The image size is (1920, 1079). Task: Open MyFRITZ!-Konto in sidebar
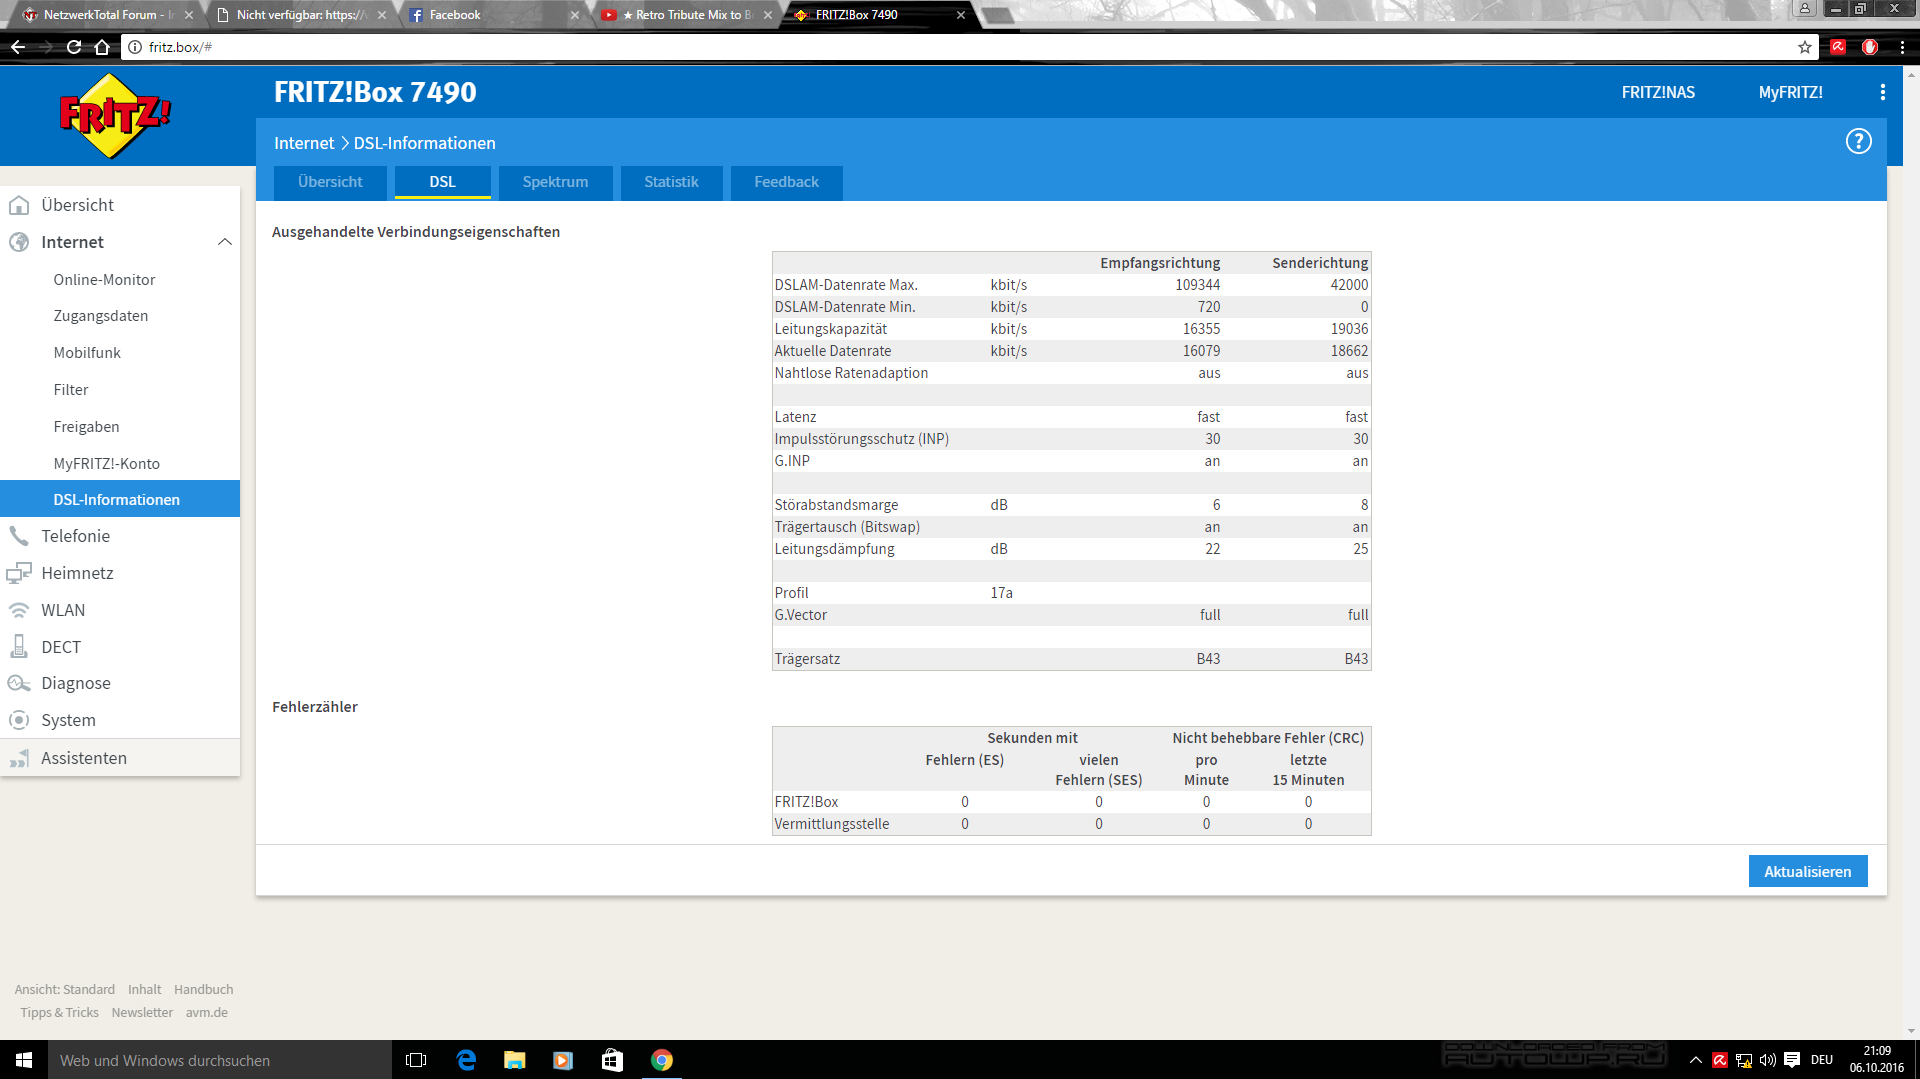(107, 464)
